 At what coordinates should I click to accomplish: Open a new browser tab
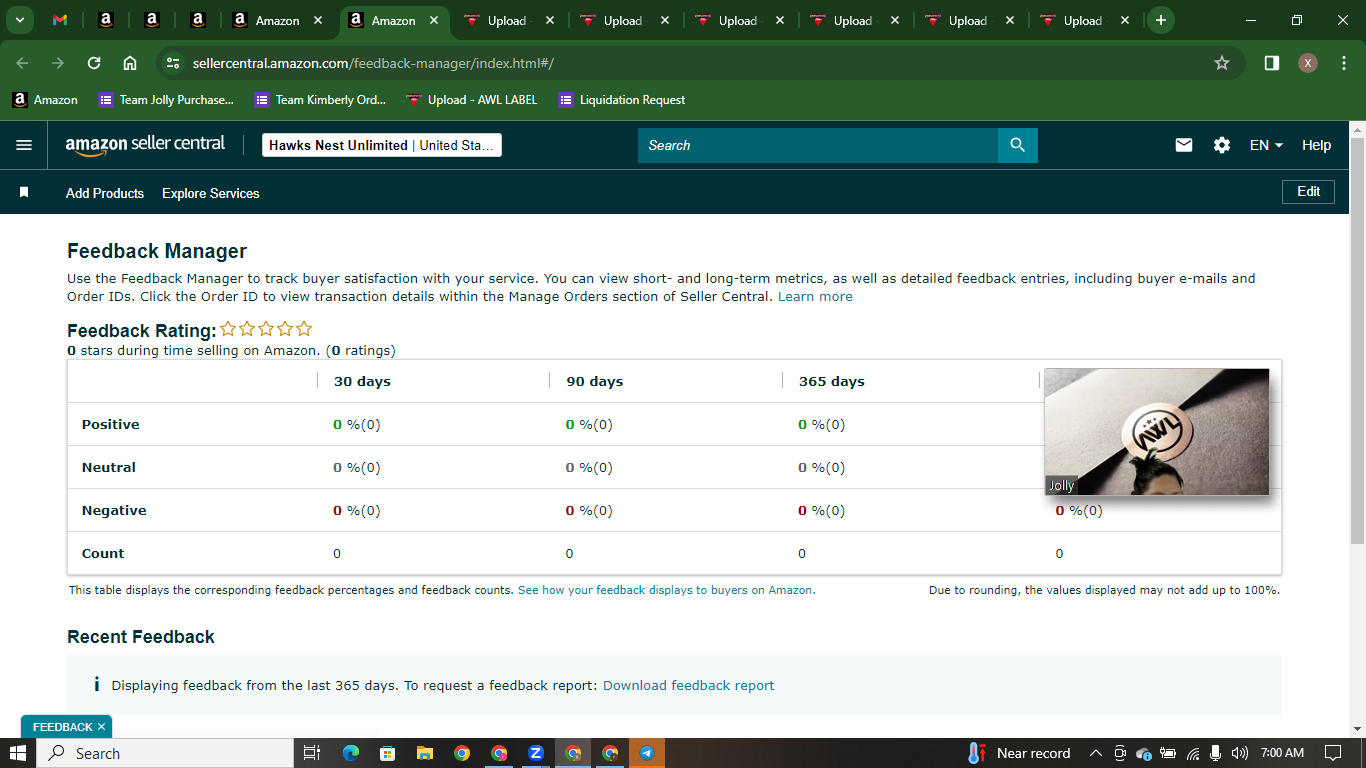(1160, 20)
